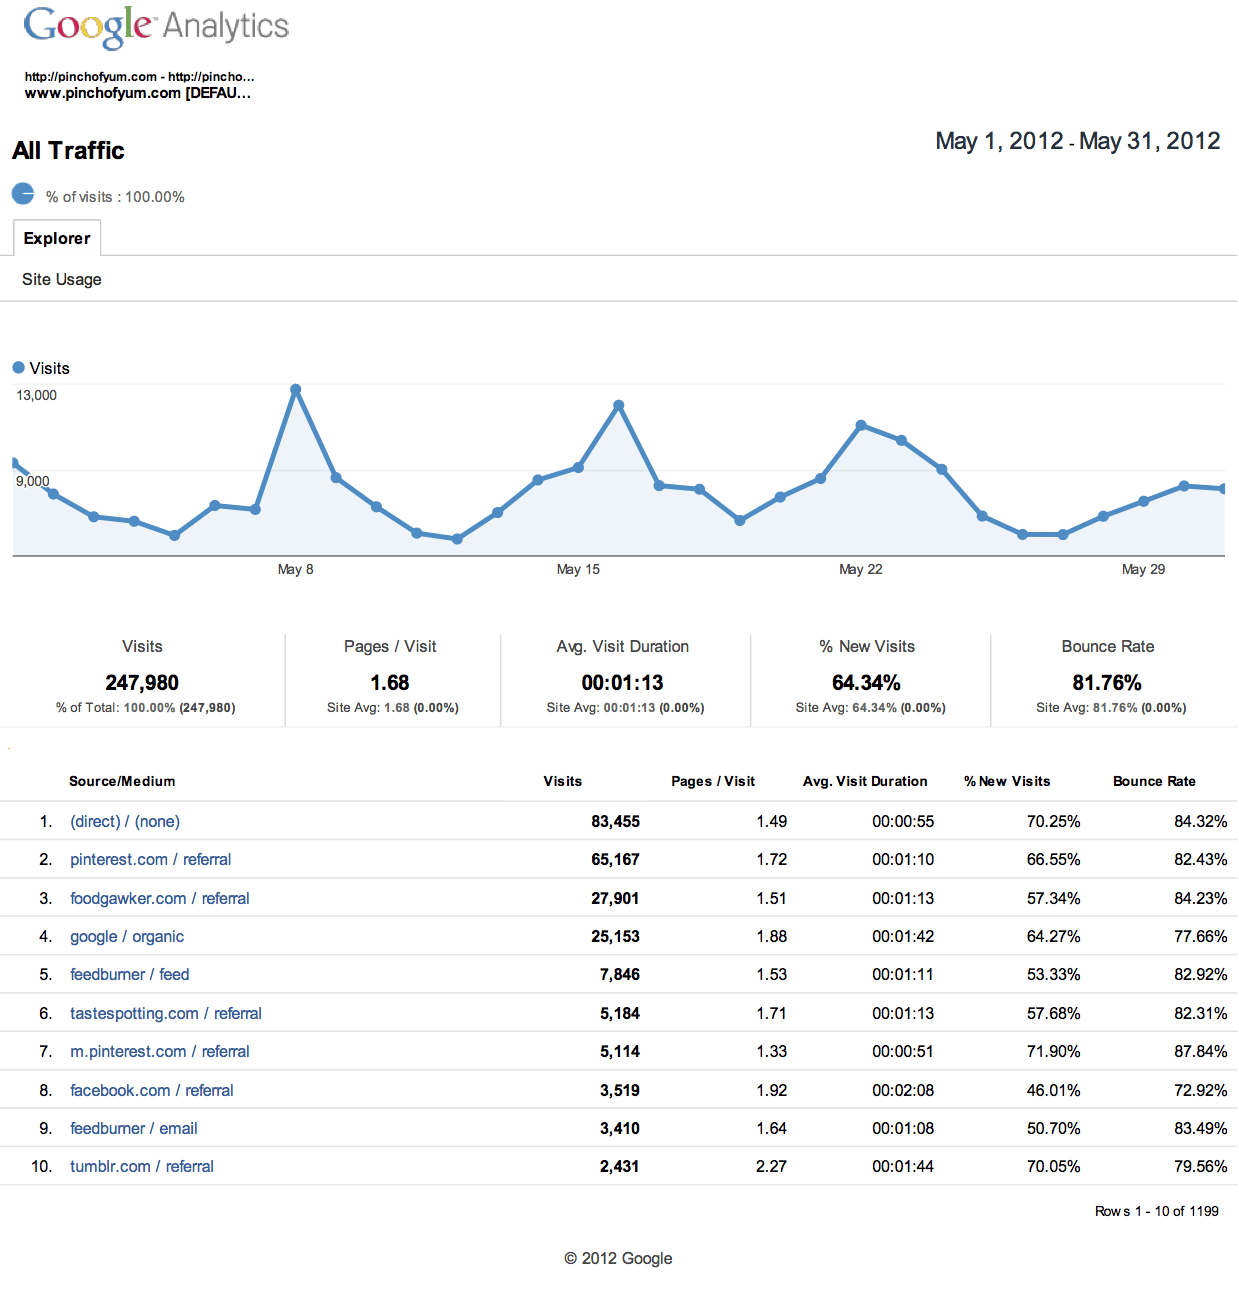The width and height of the screenshot is (1239, 1290).
Task: Open the foodgawker.com / referral source report
Action: pos(159,898)
